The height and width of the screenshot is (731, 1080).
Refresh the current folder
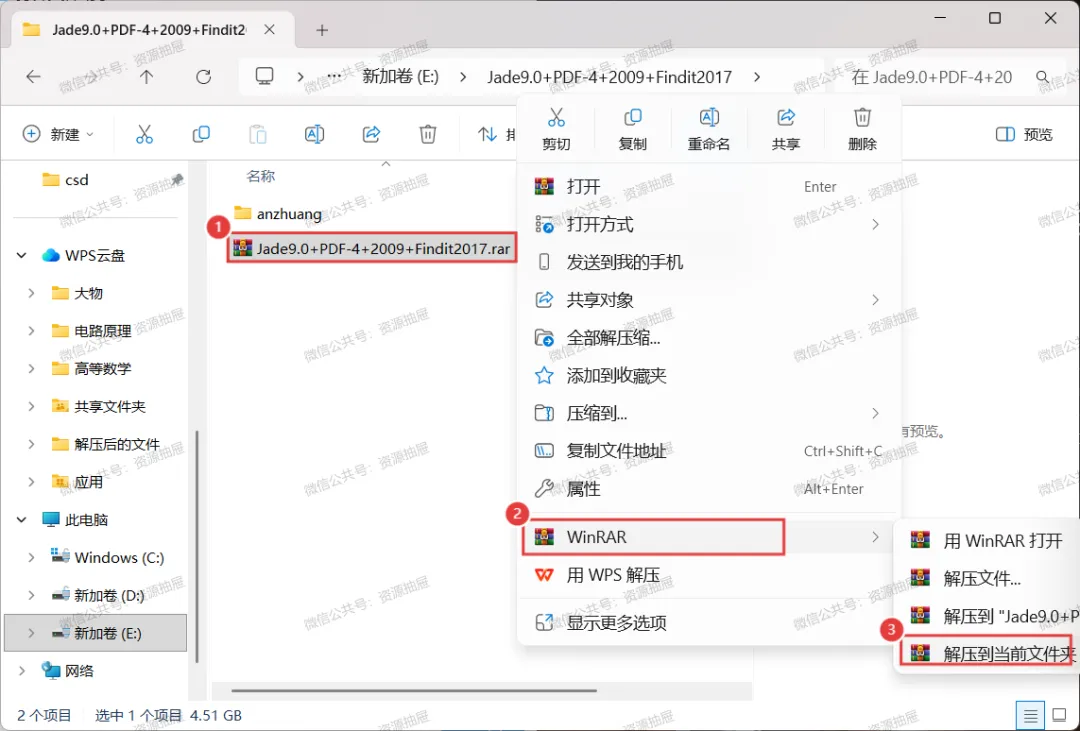pos(203,76)
